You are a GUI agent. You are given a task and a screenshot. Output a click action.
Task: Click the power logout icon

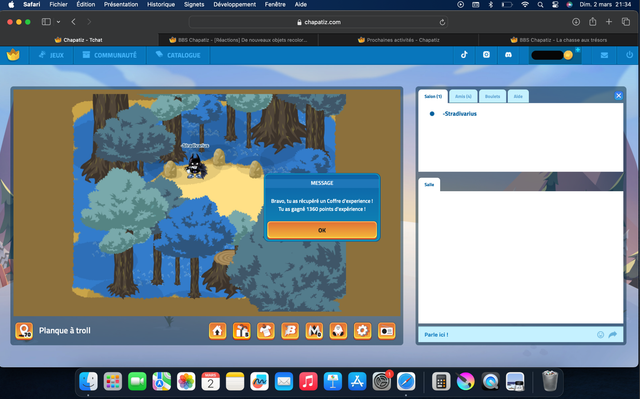tap(629, 55)
